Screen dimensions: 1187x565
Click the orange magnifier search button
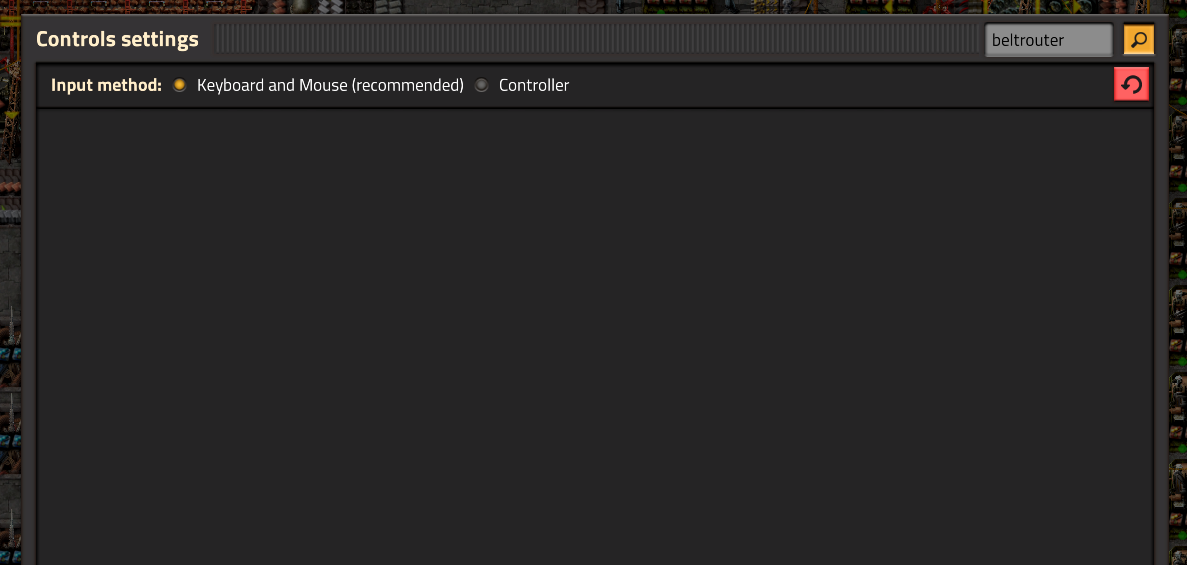[1139, 40]
